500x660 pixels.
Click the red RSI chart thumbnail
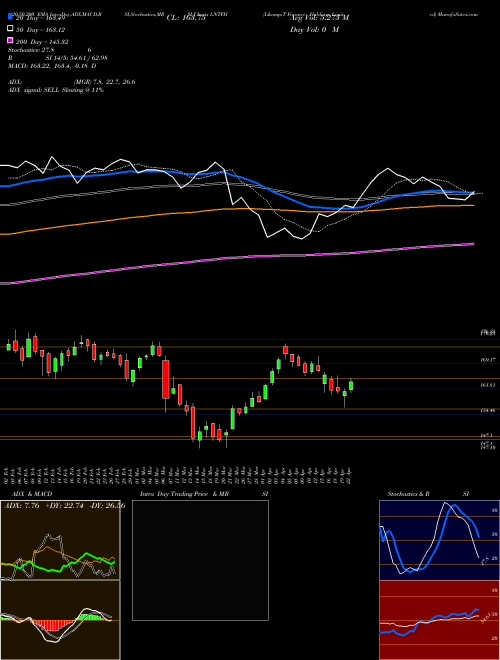click(439, 620)
